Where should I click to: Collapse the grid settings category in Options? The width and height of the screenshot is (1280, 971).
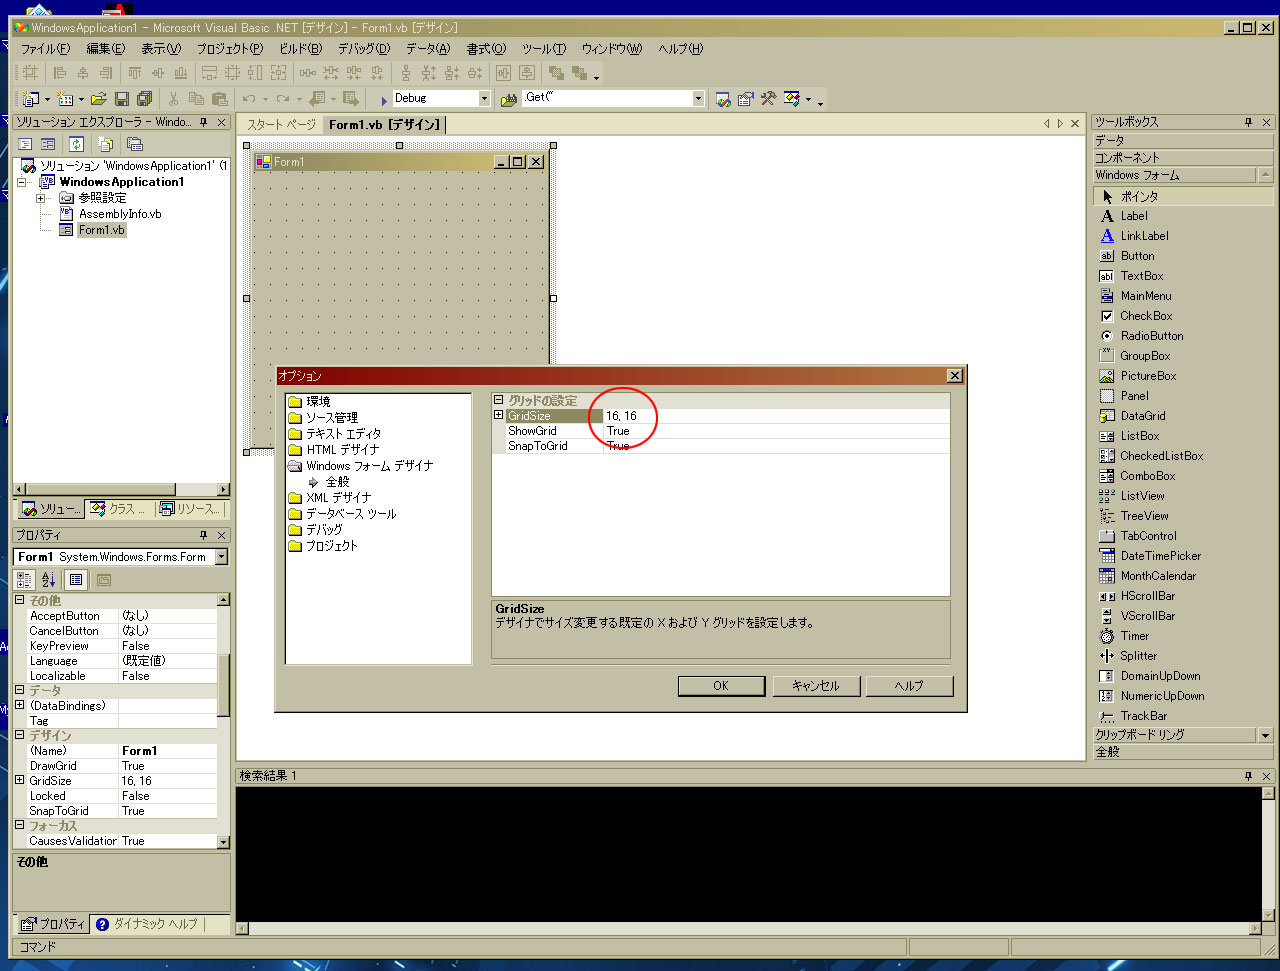[499, 400]
